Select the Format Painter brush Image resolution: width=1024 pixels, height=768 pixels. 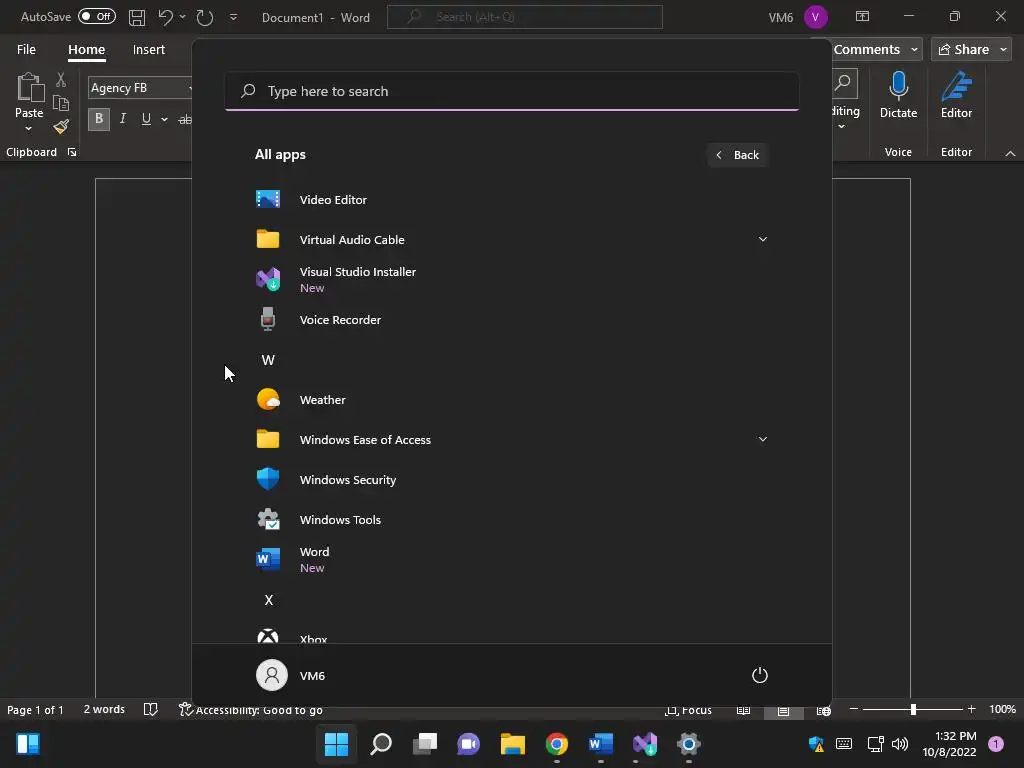(x=61, y=126)
